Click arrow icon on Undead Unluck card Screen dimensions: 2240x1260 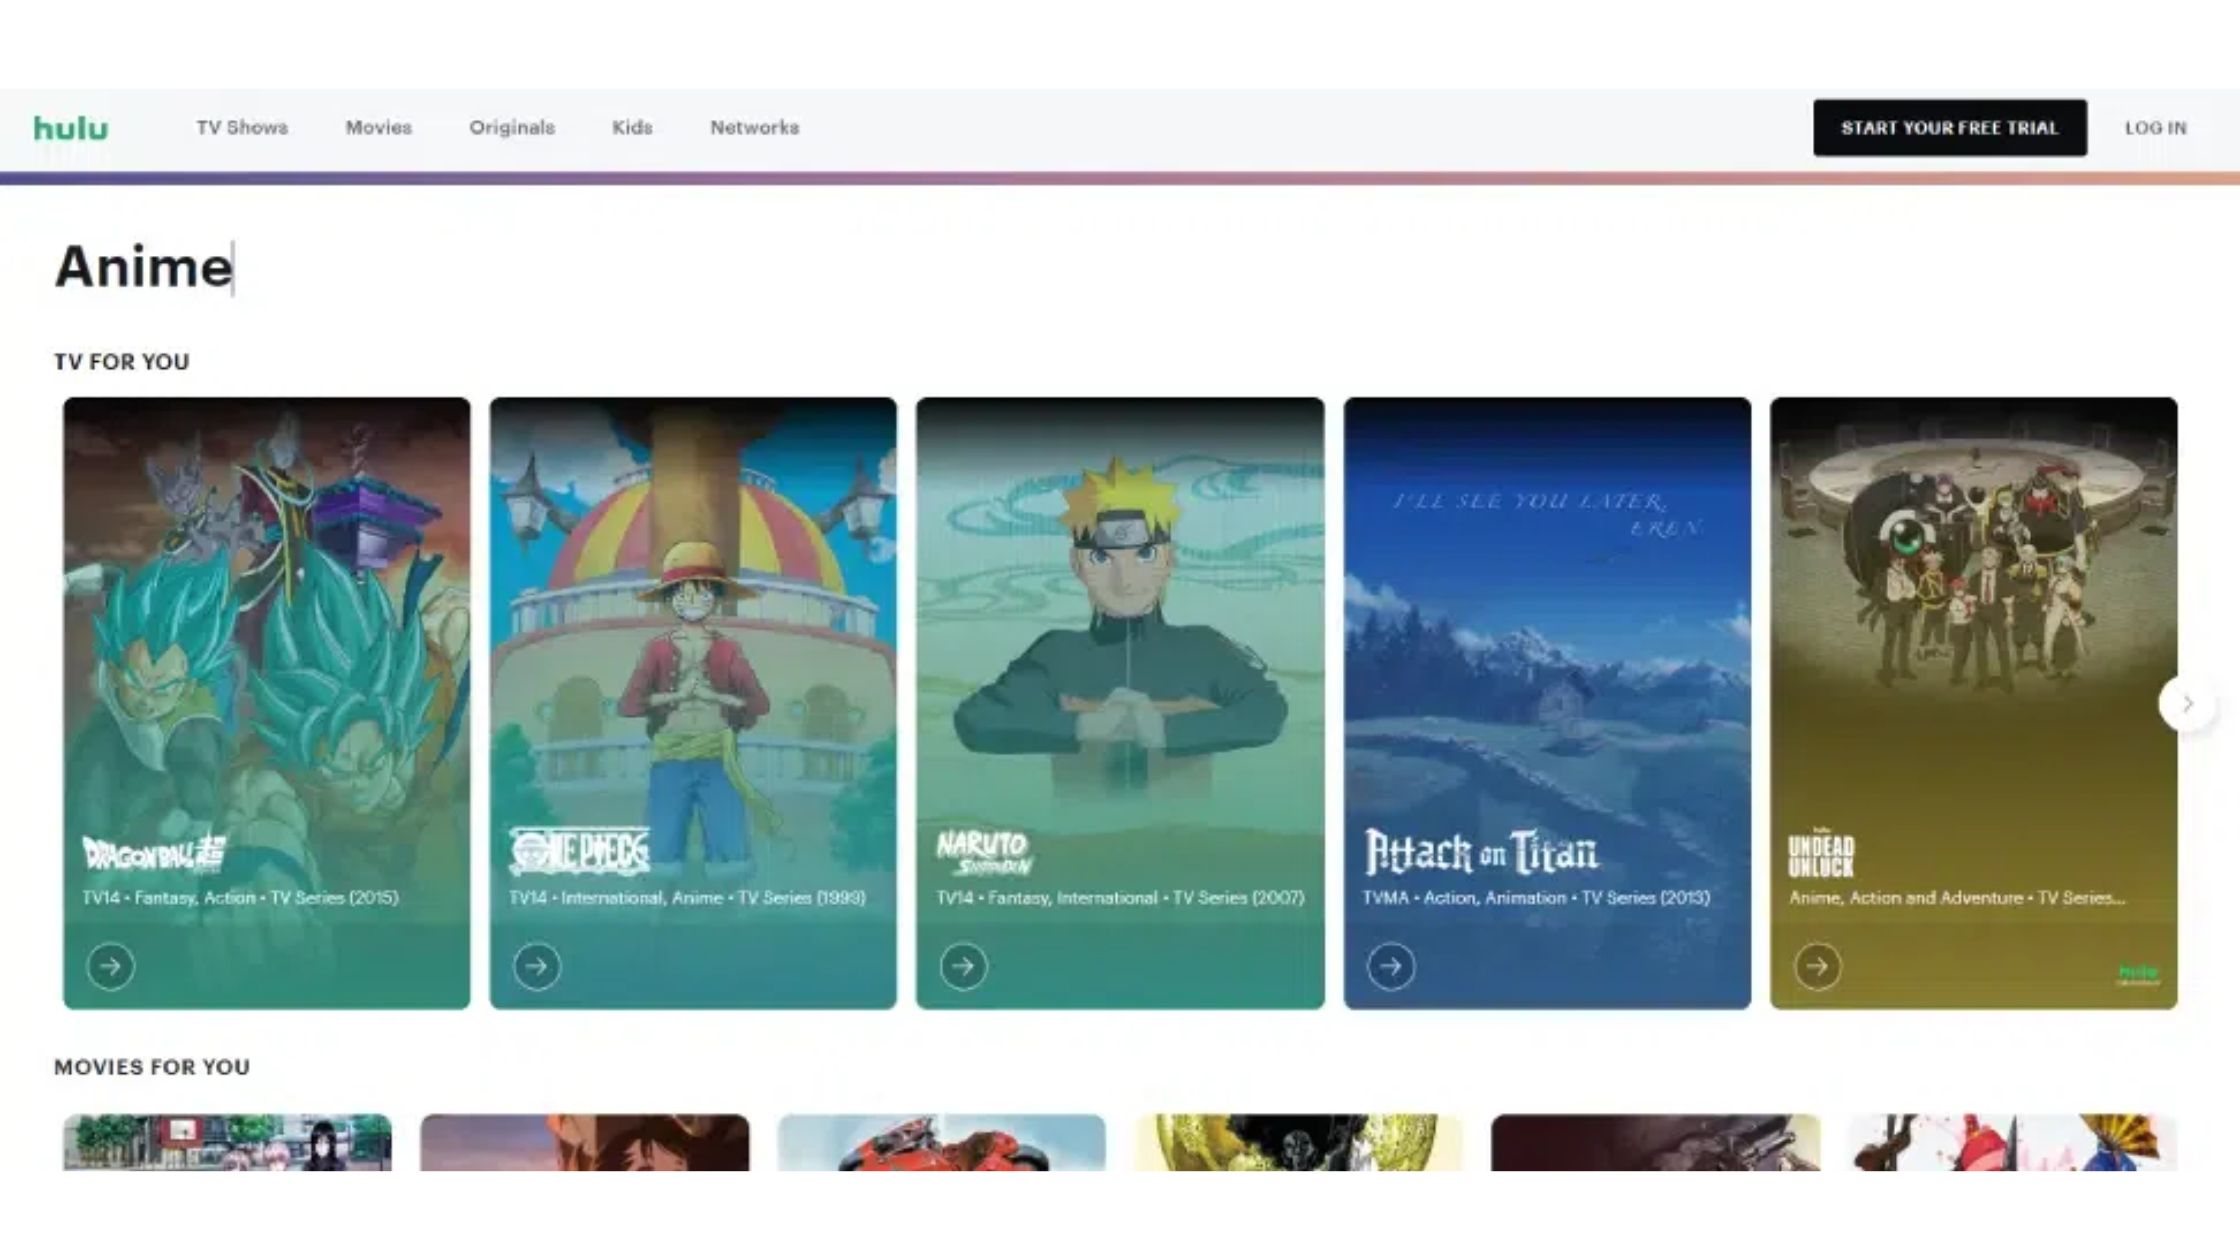1818,966
